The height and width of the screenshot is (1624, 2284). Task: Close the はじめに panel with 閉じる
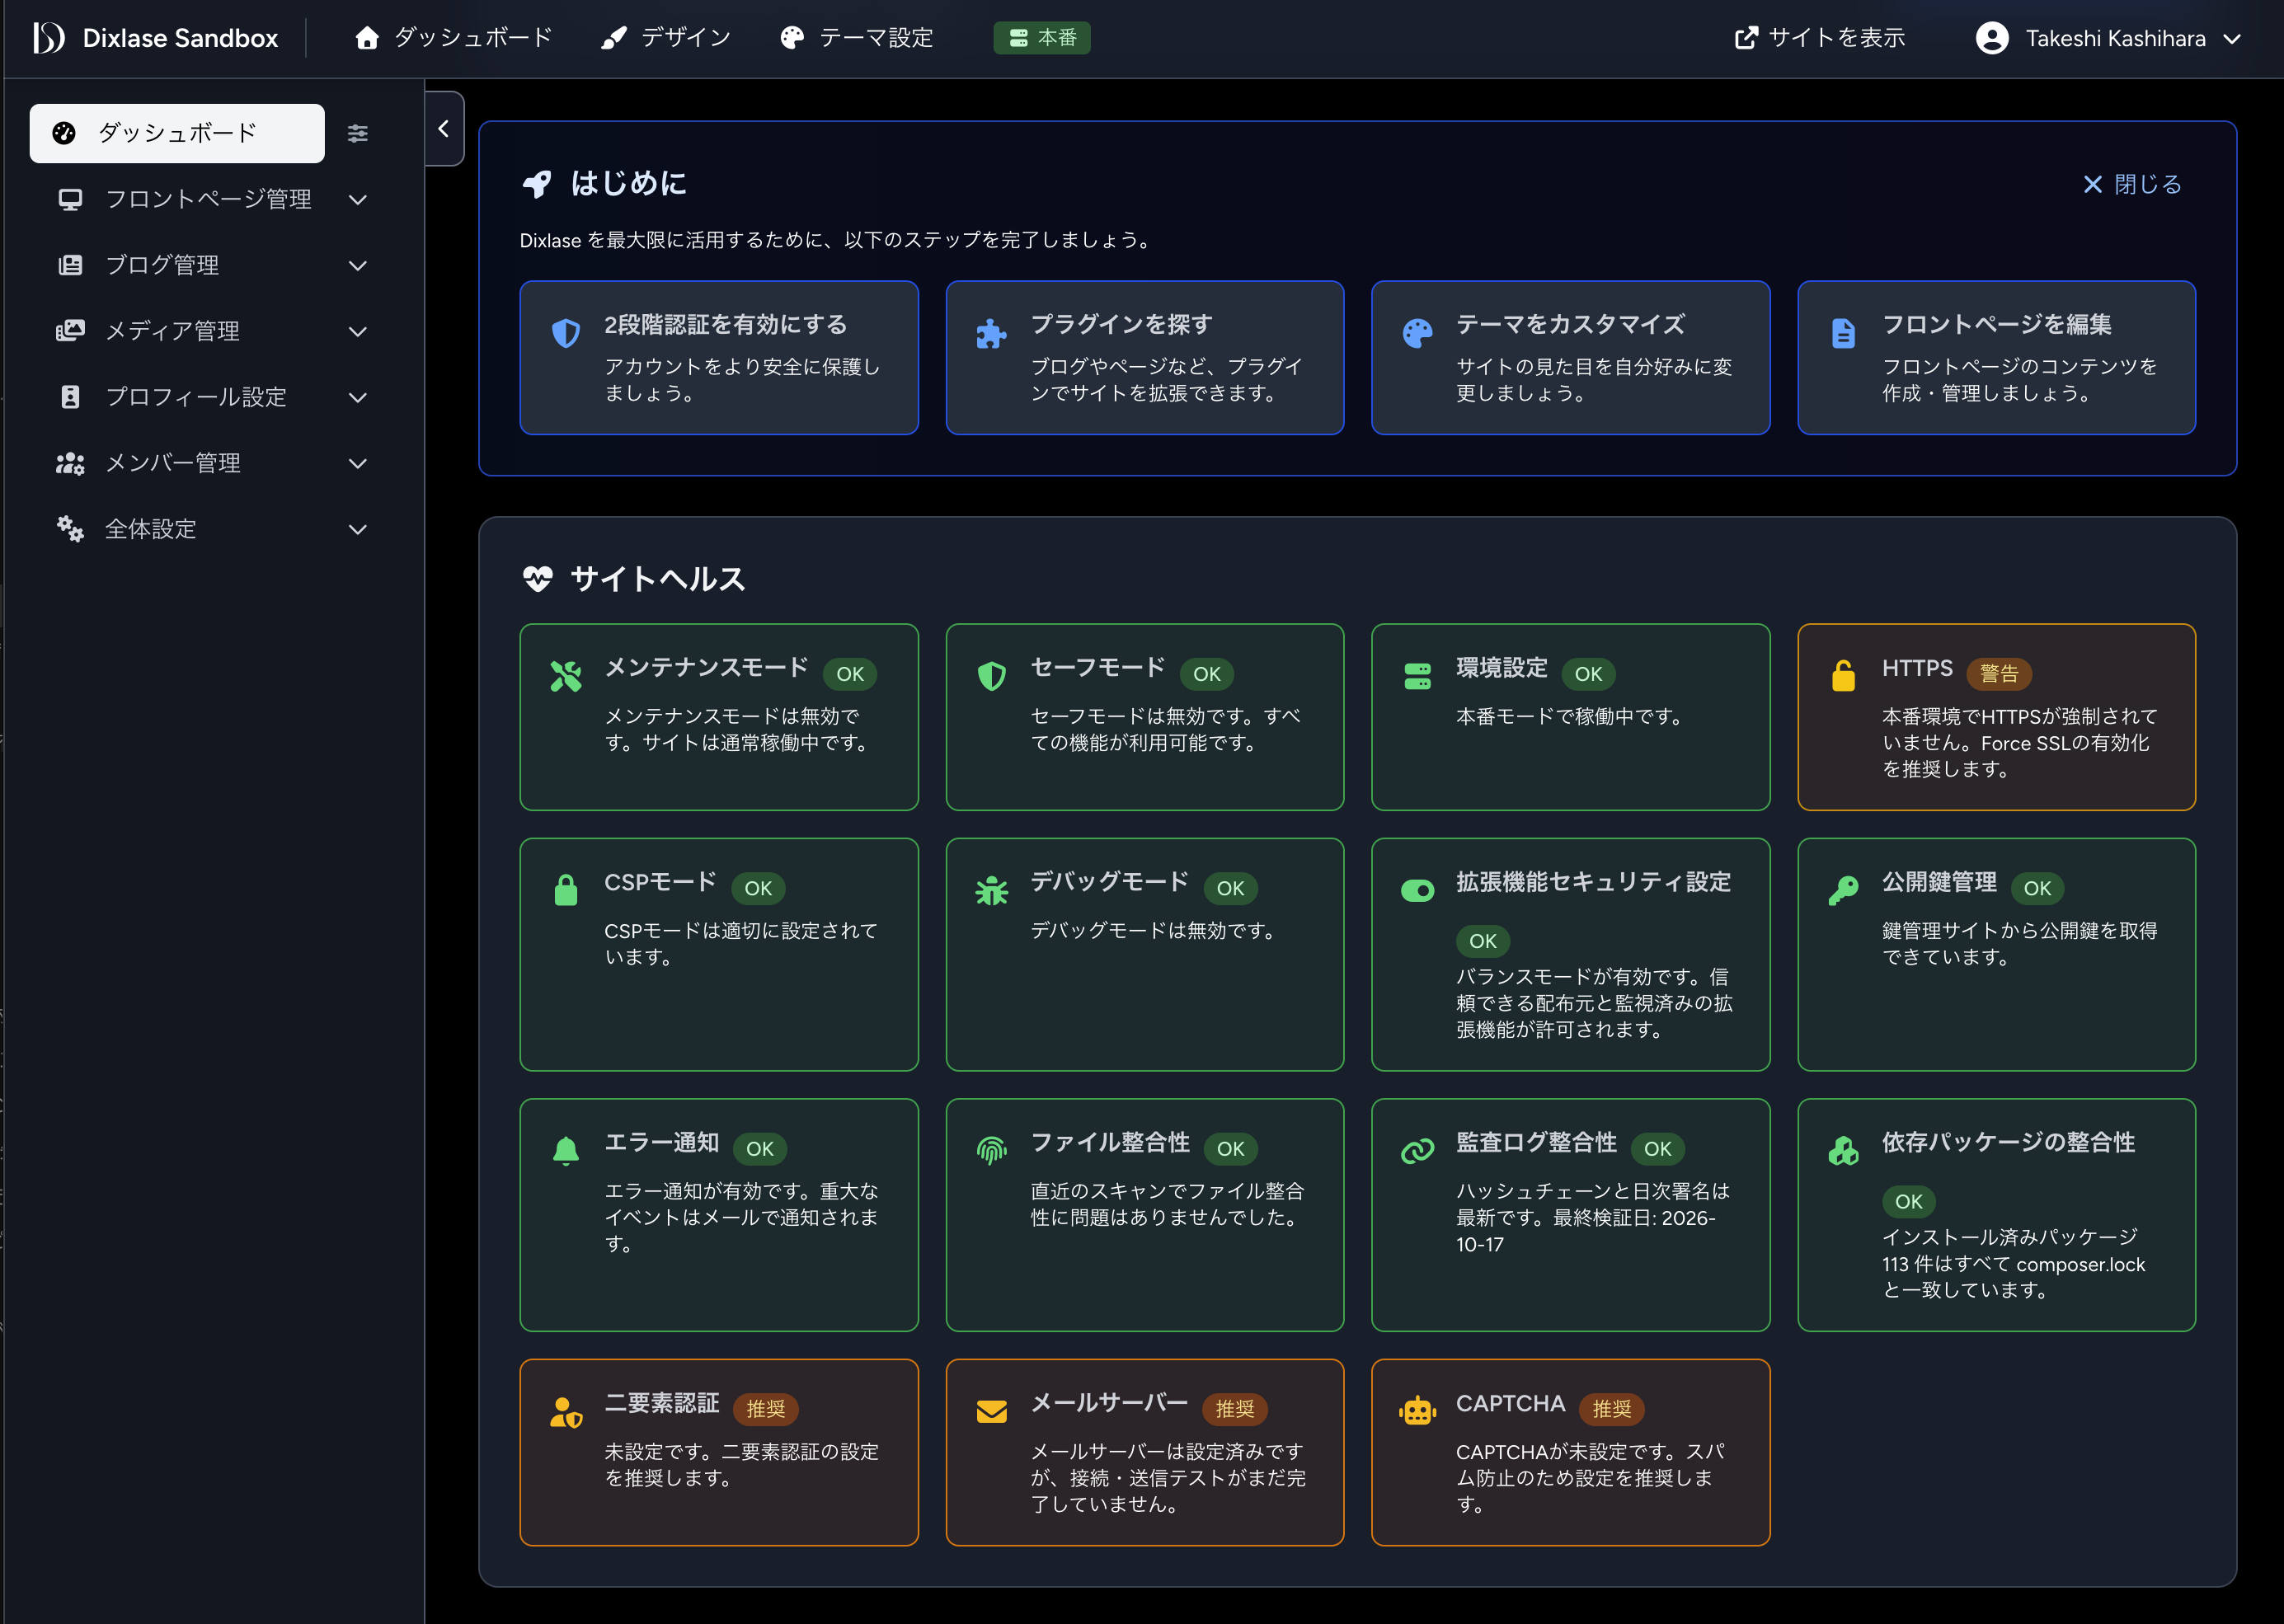pos(2132,184)
